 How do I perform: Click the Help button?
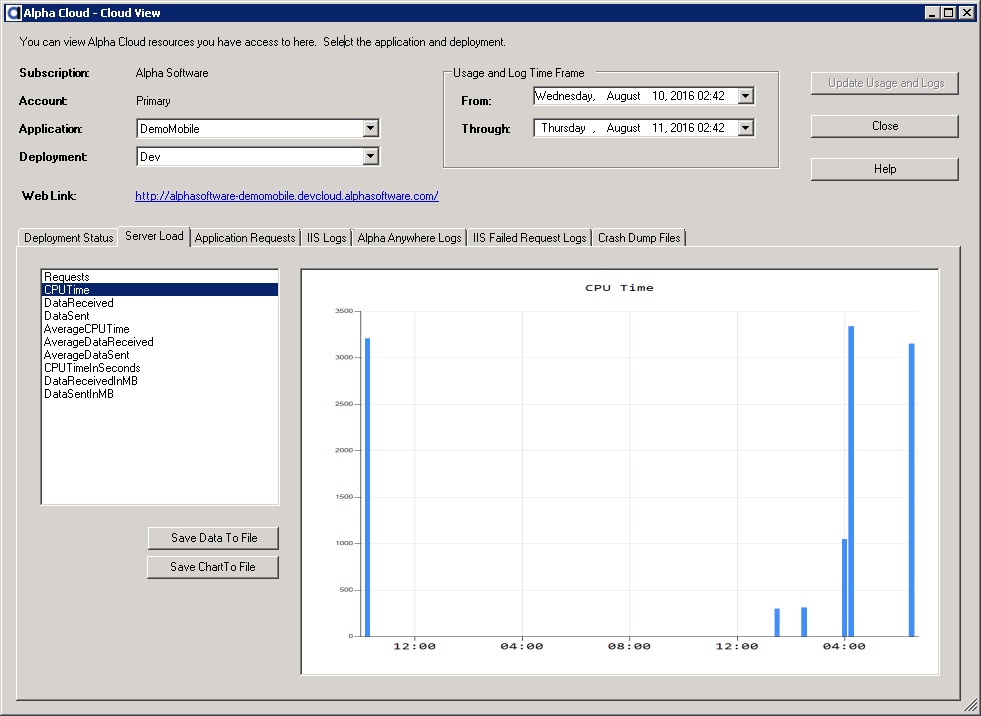point(885,169)
